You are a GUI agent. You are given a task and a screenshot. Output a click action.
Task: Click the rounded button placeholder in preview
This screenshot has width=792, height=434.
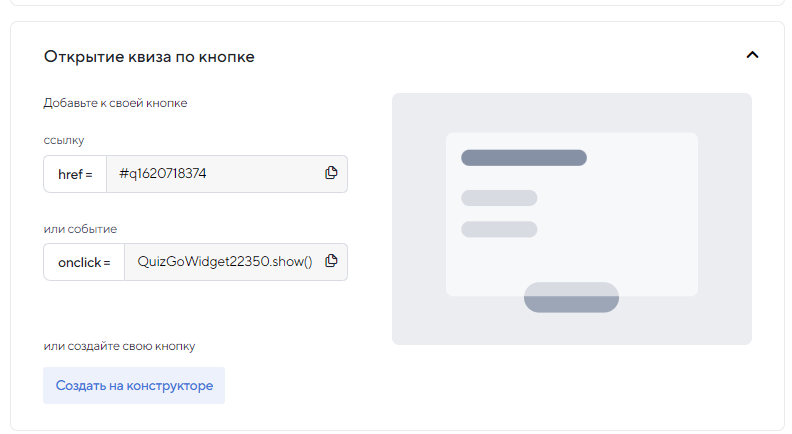pos(571,297)
